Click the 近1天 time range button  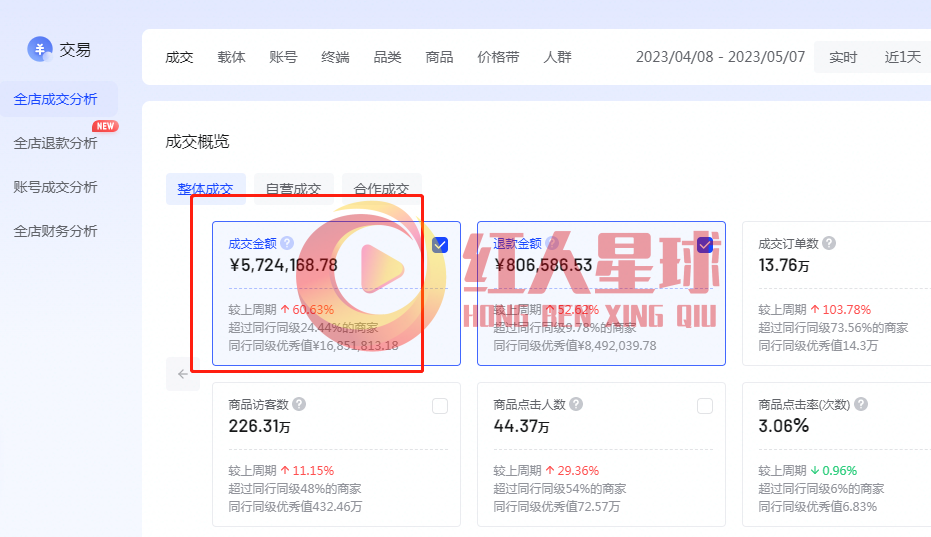point(902,57)
